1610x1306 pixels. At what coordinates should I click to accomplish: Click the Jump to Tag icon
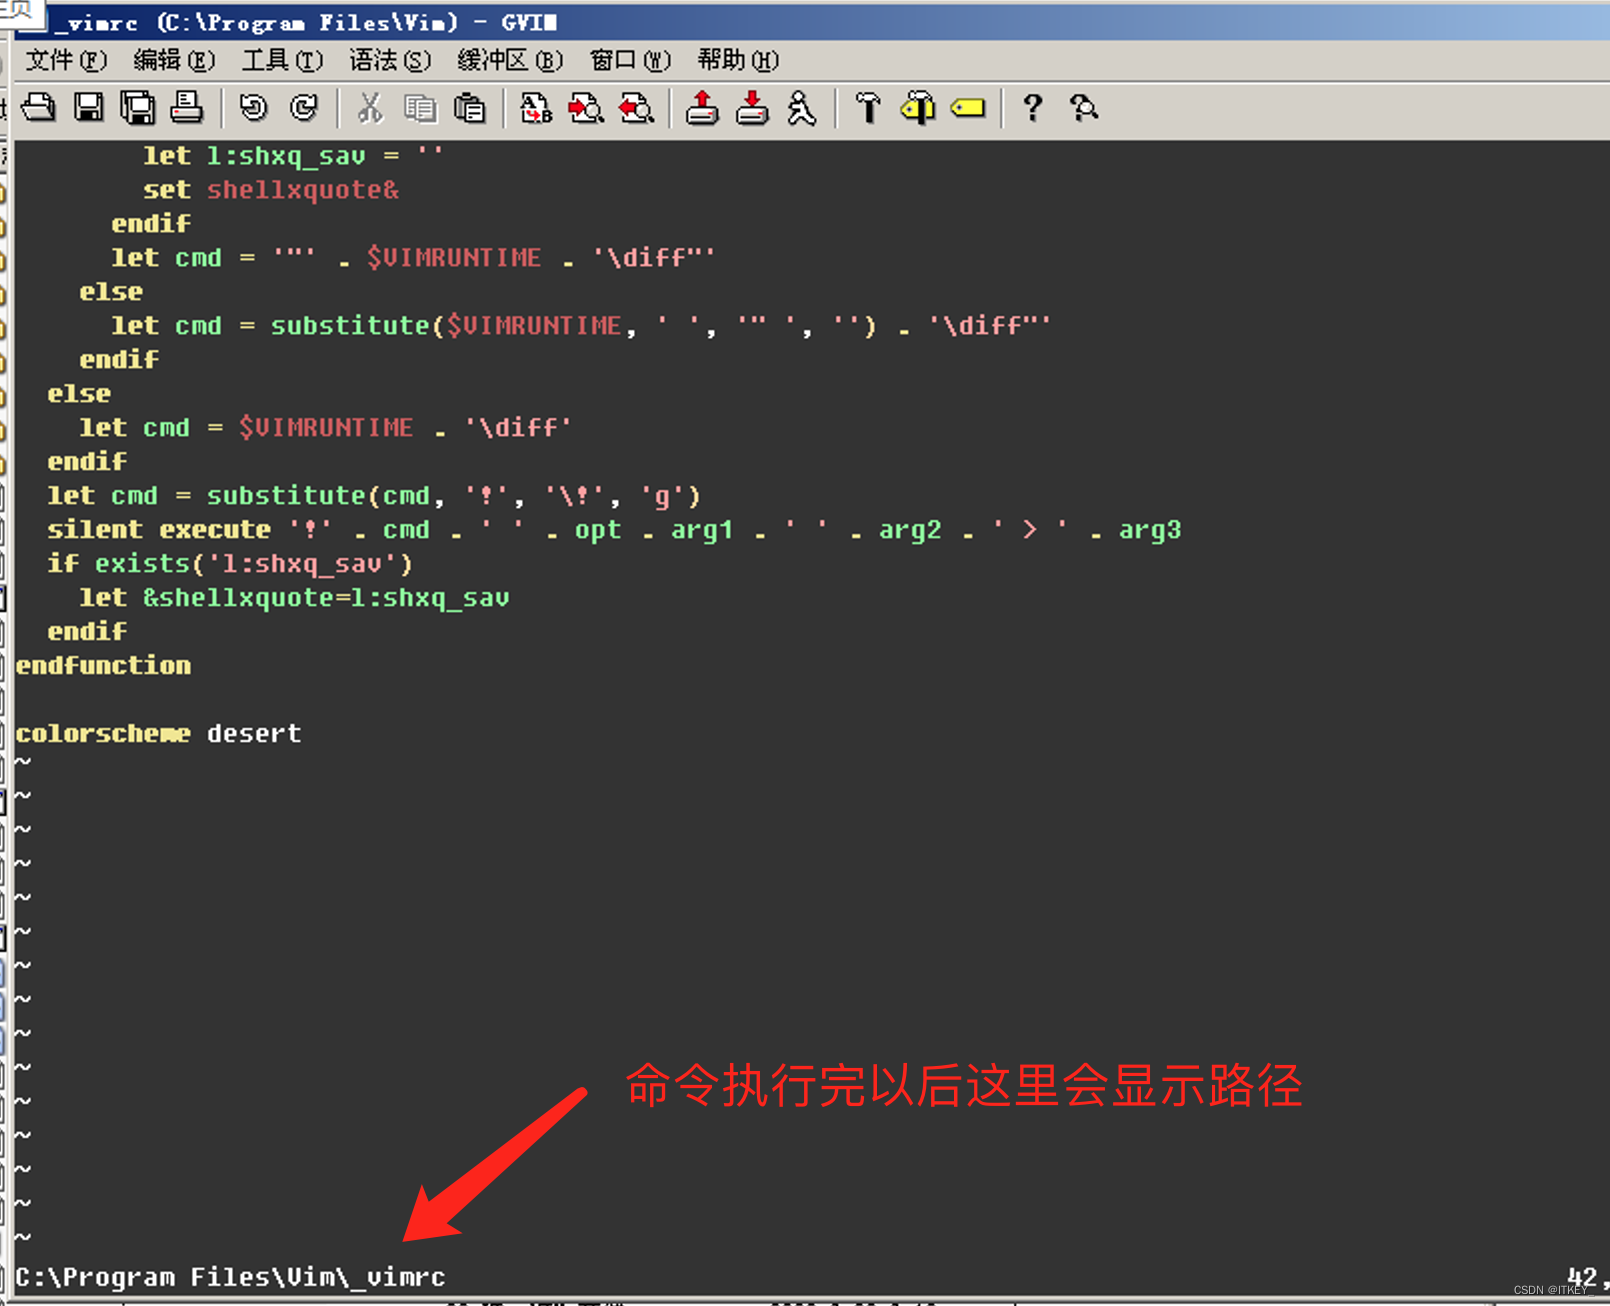[x=968, y=107]
